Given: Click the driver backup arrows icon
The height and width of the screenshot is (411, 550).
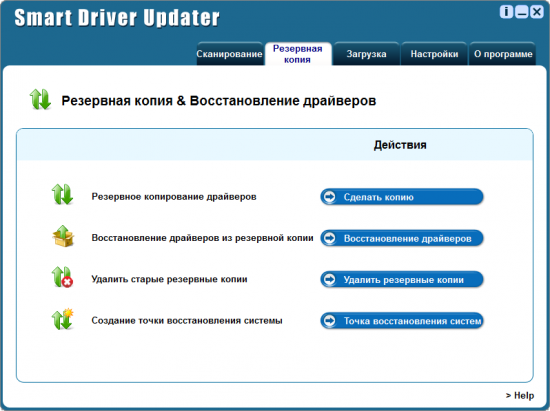Looking at the screenshot, I should click(62, 194).
